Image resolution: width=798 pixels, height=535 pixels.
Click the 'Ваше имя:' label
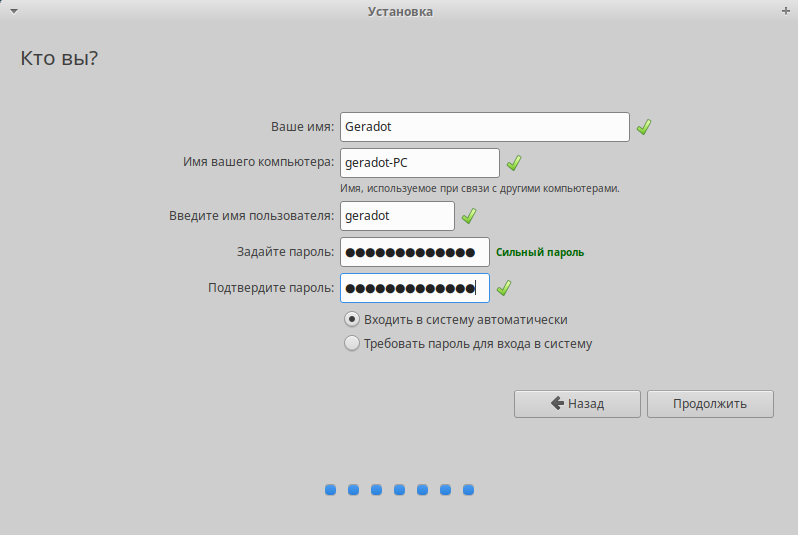(302, 127)
